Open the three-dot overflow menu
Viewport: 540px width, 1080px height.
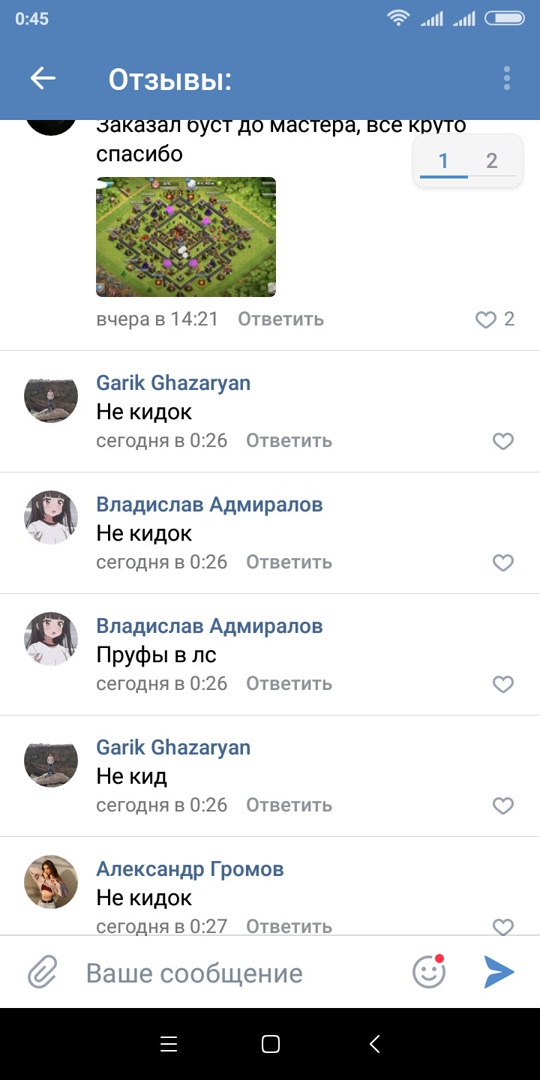507,79
